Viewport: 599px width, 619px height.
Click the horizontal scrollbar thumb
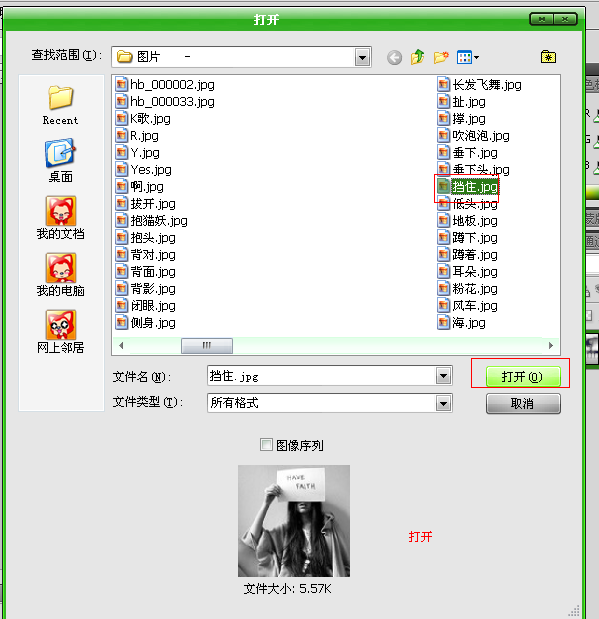point(207,345)
